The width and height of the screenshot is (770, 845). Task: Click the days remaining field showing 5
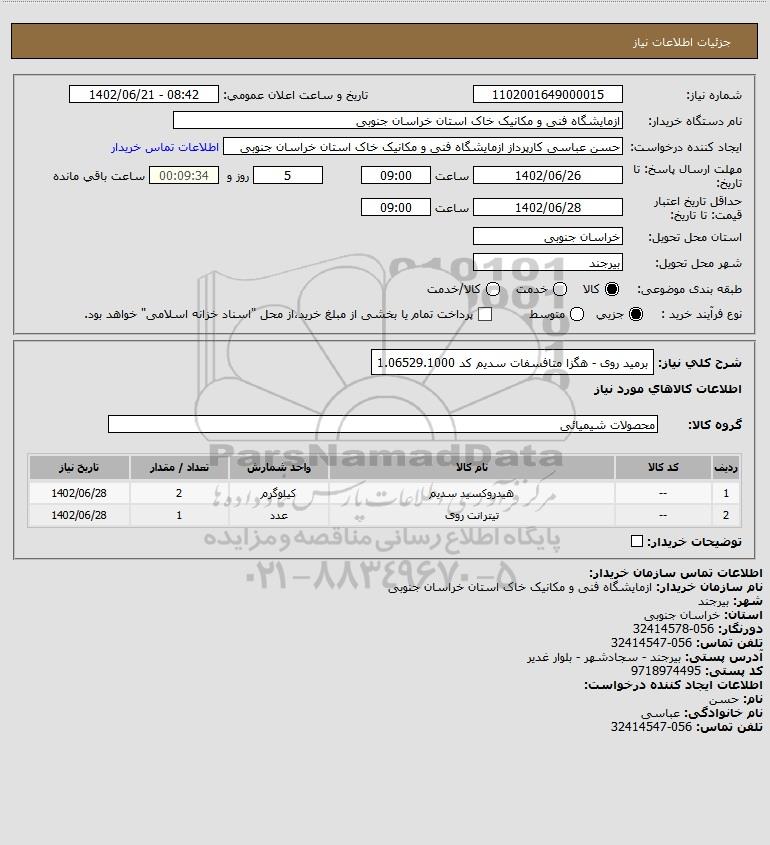click(288, 176)
